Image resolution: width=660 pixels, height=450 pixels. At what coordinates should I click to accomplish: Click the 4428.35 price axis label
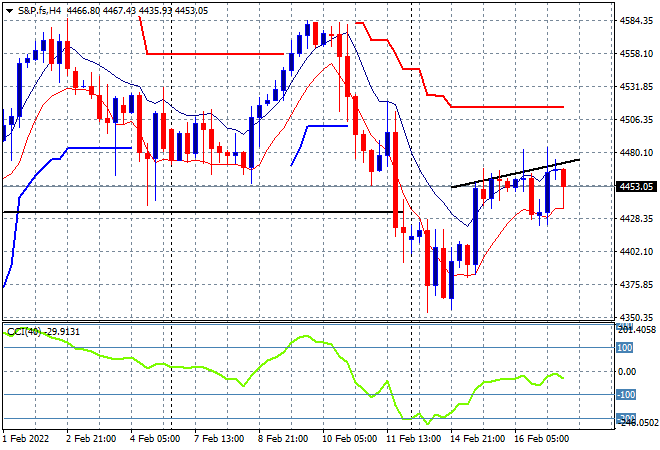click(636, 218)
